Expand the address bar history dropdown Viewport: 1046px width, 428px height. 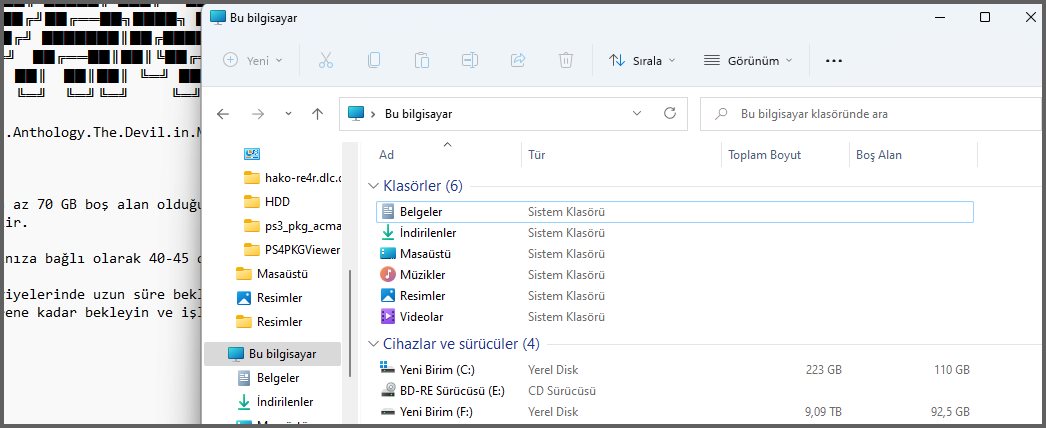pyautogui.click(x=637, y=114)
